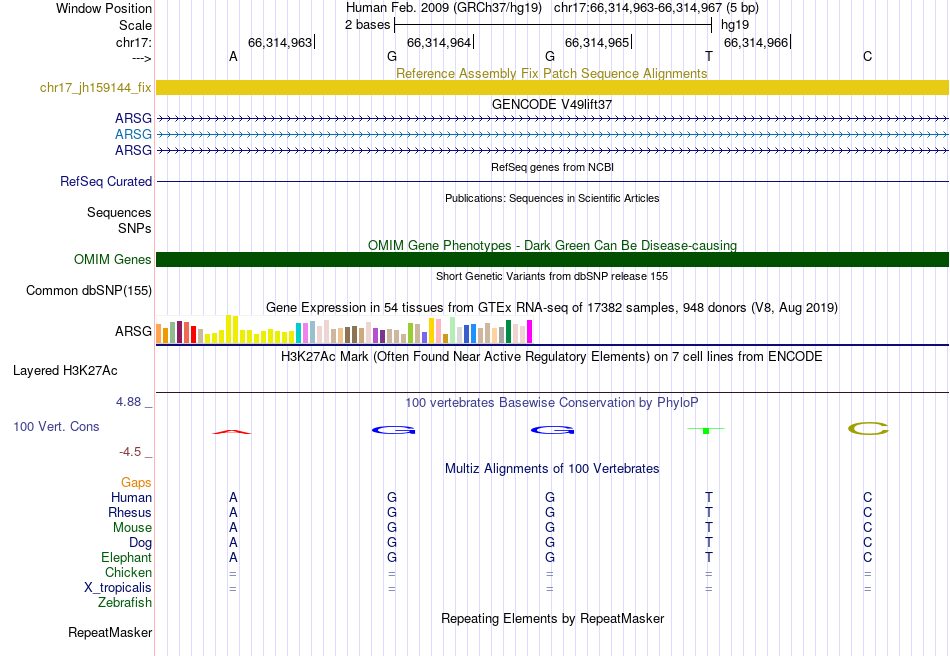Click the SNPs publications track label

[135, 228]
